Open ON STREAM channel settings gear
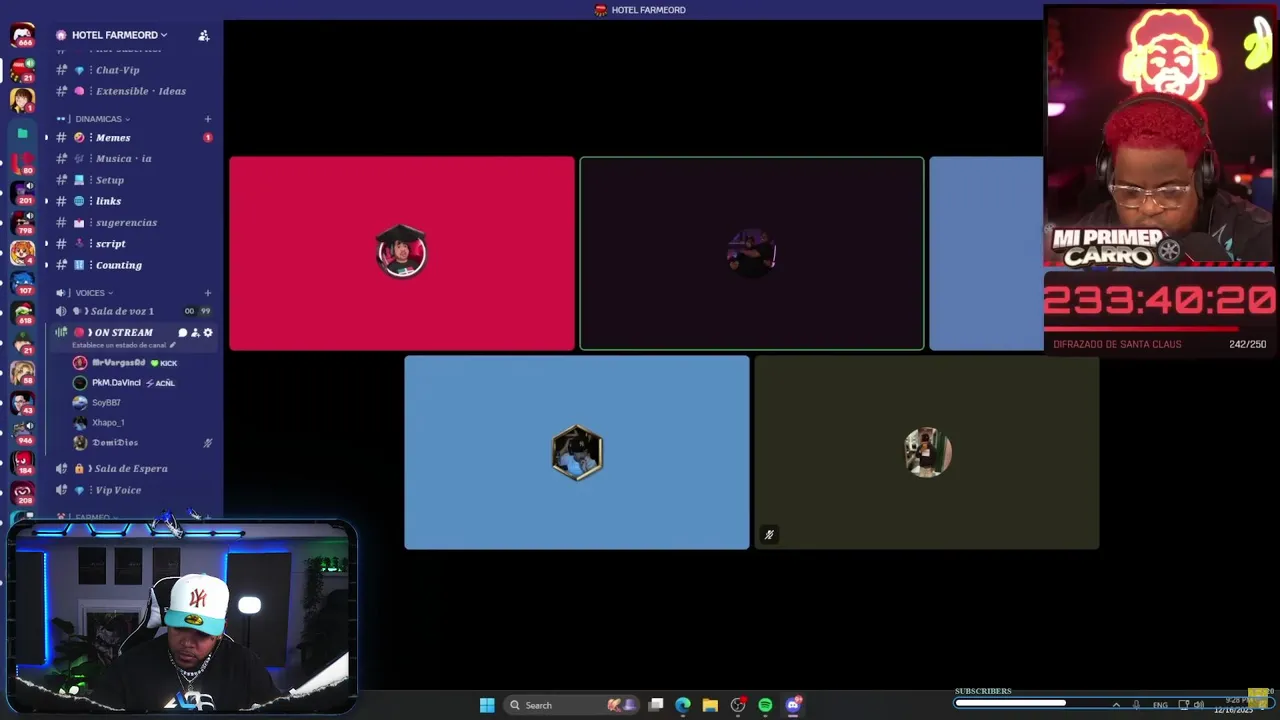 (208, 333)
